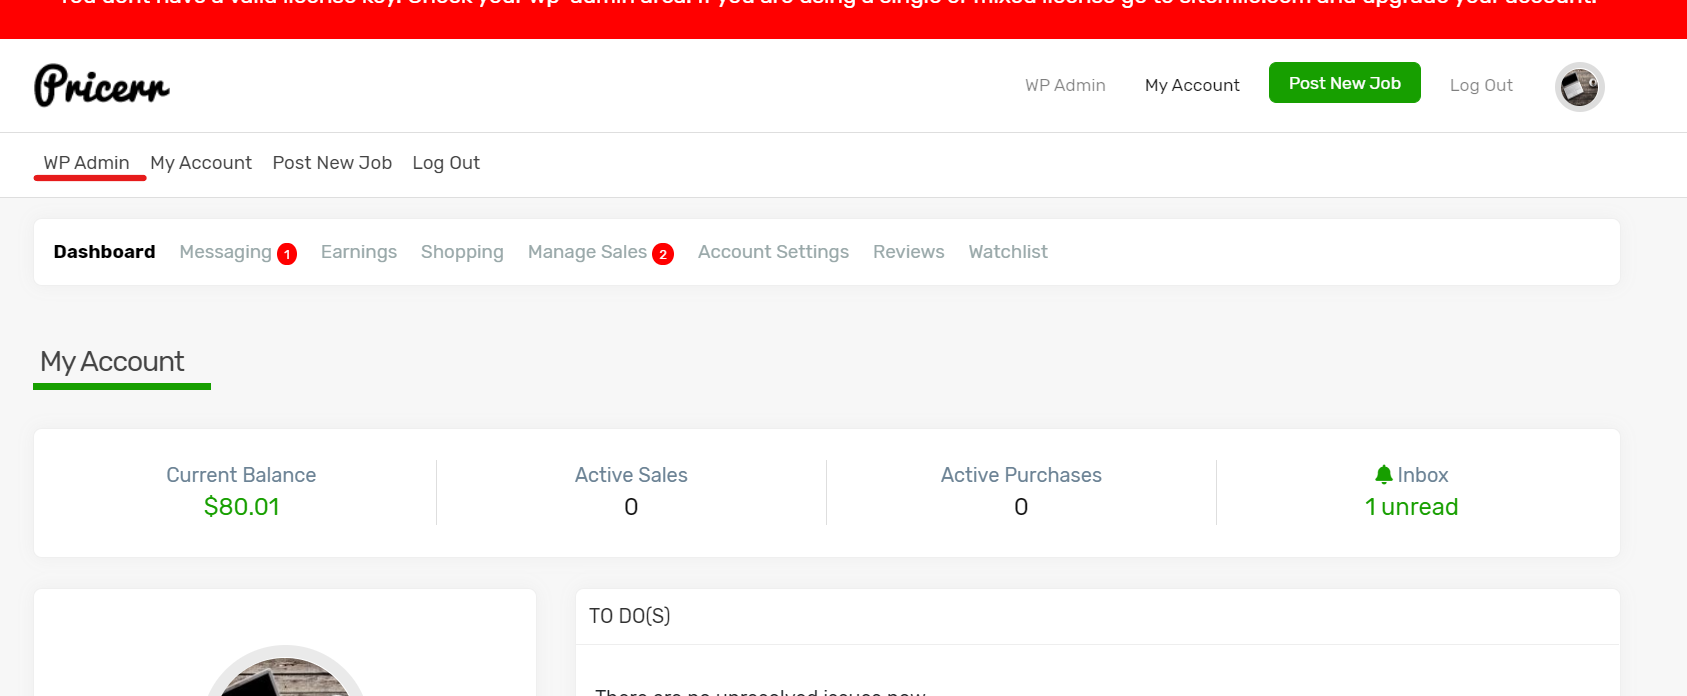Click the Manage Sales notification badge
1687x696 pixels.
pos(662,254)
